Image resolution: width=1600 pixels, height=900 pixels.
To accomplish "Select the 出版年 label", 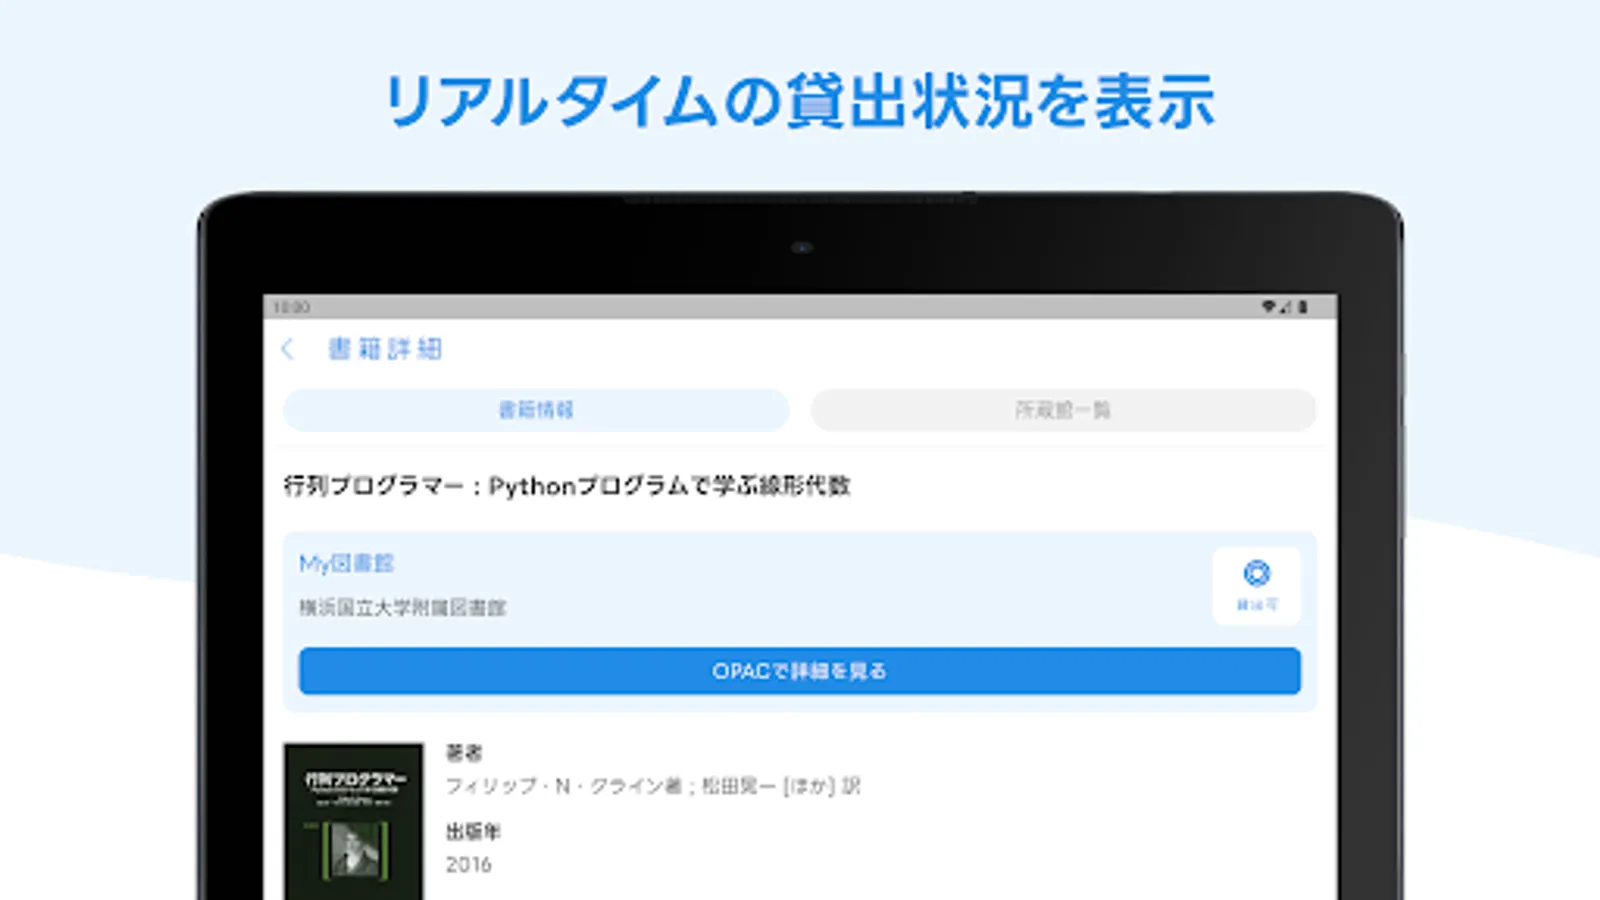I will [473, 831].
